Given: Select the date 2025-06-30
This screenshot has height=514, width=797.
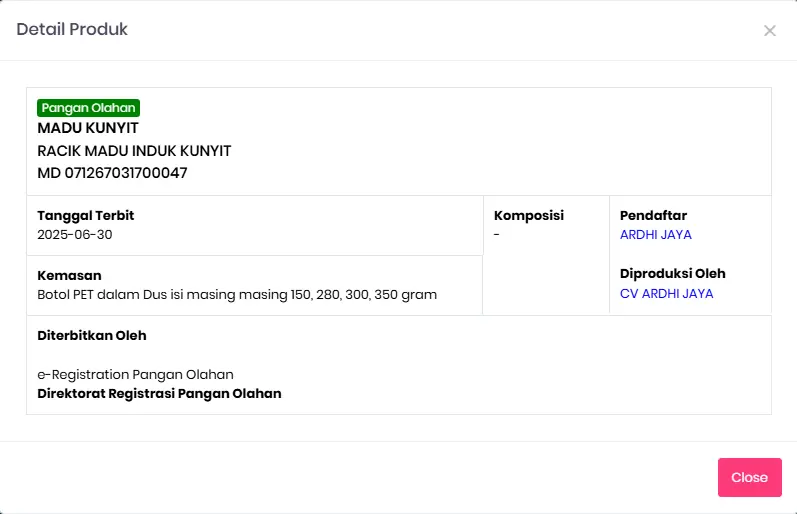Looking at the screenshot, I should point(75,235).
